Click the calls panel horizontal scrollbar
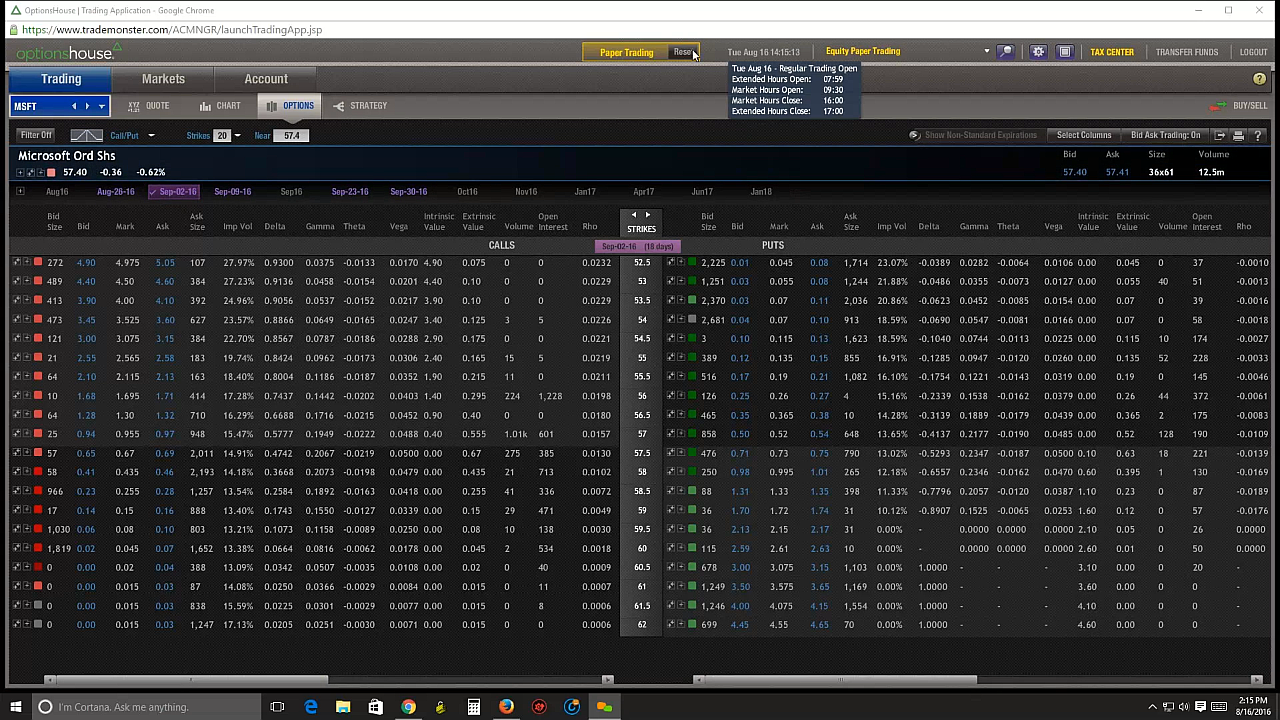 pos(191,680)
